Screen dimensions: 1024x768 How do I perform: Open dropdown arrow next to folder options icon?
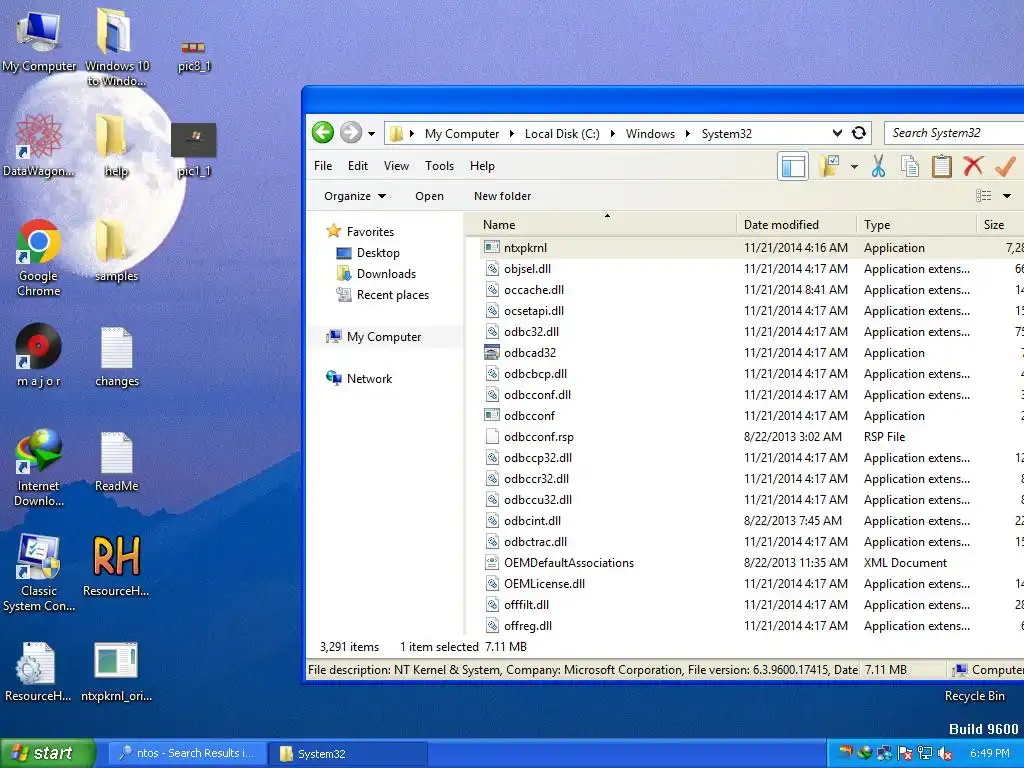point(854,167)
